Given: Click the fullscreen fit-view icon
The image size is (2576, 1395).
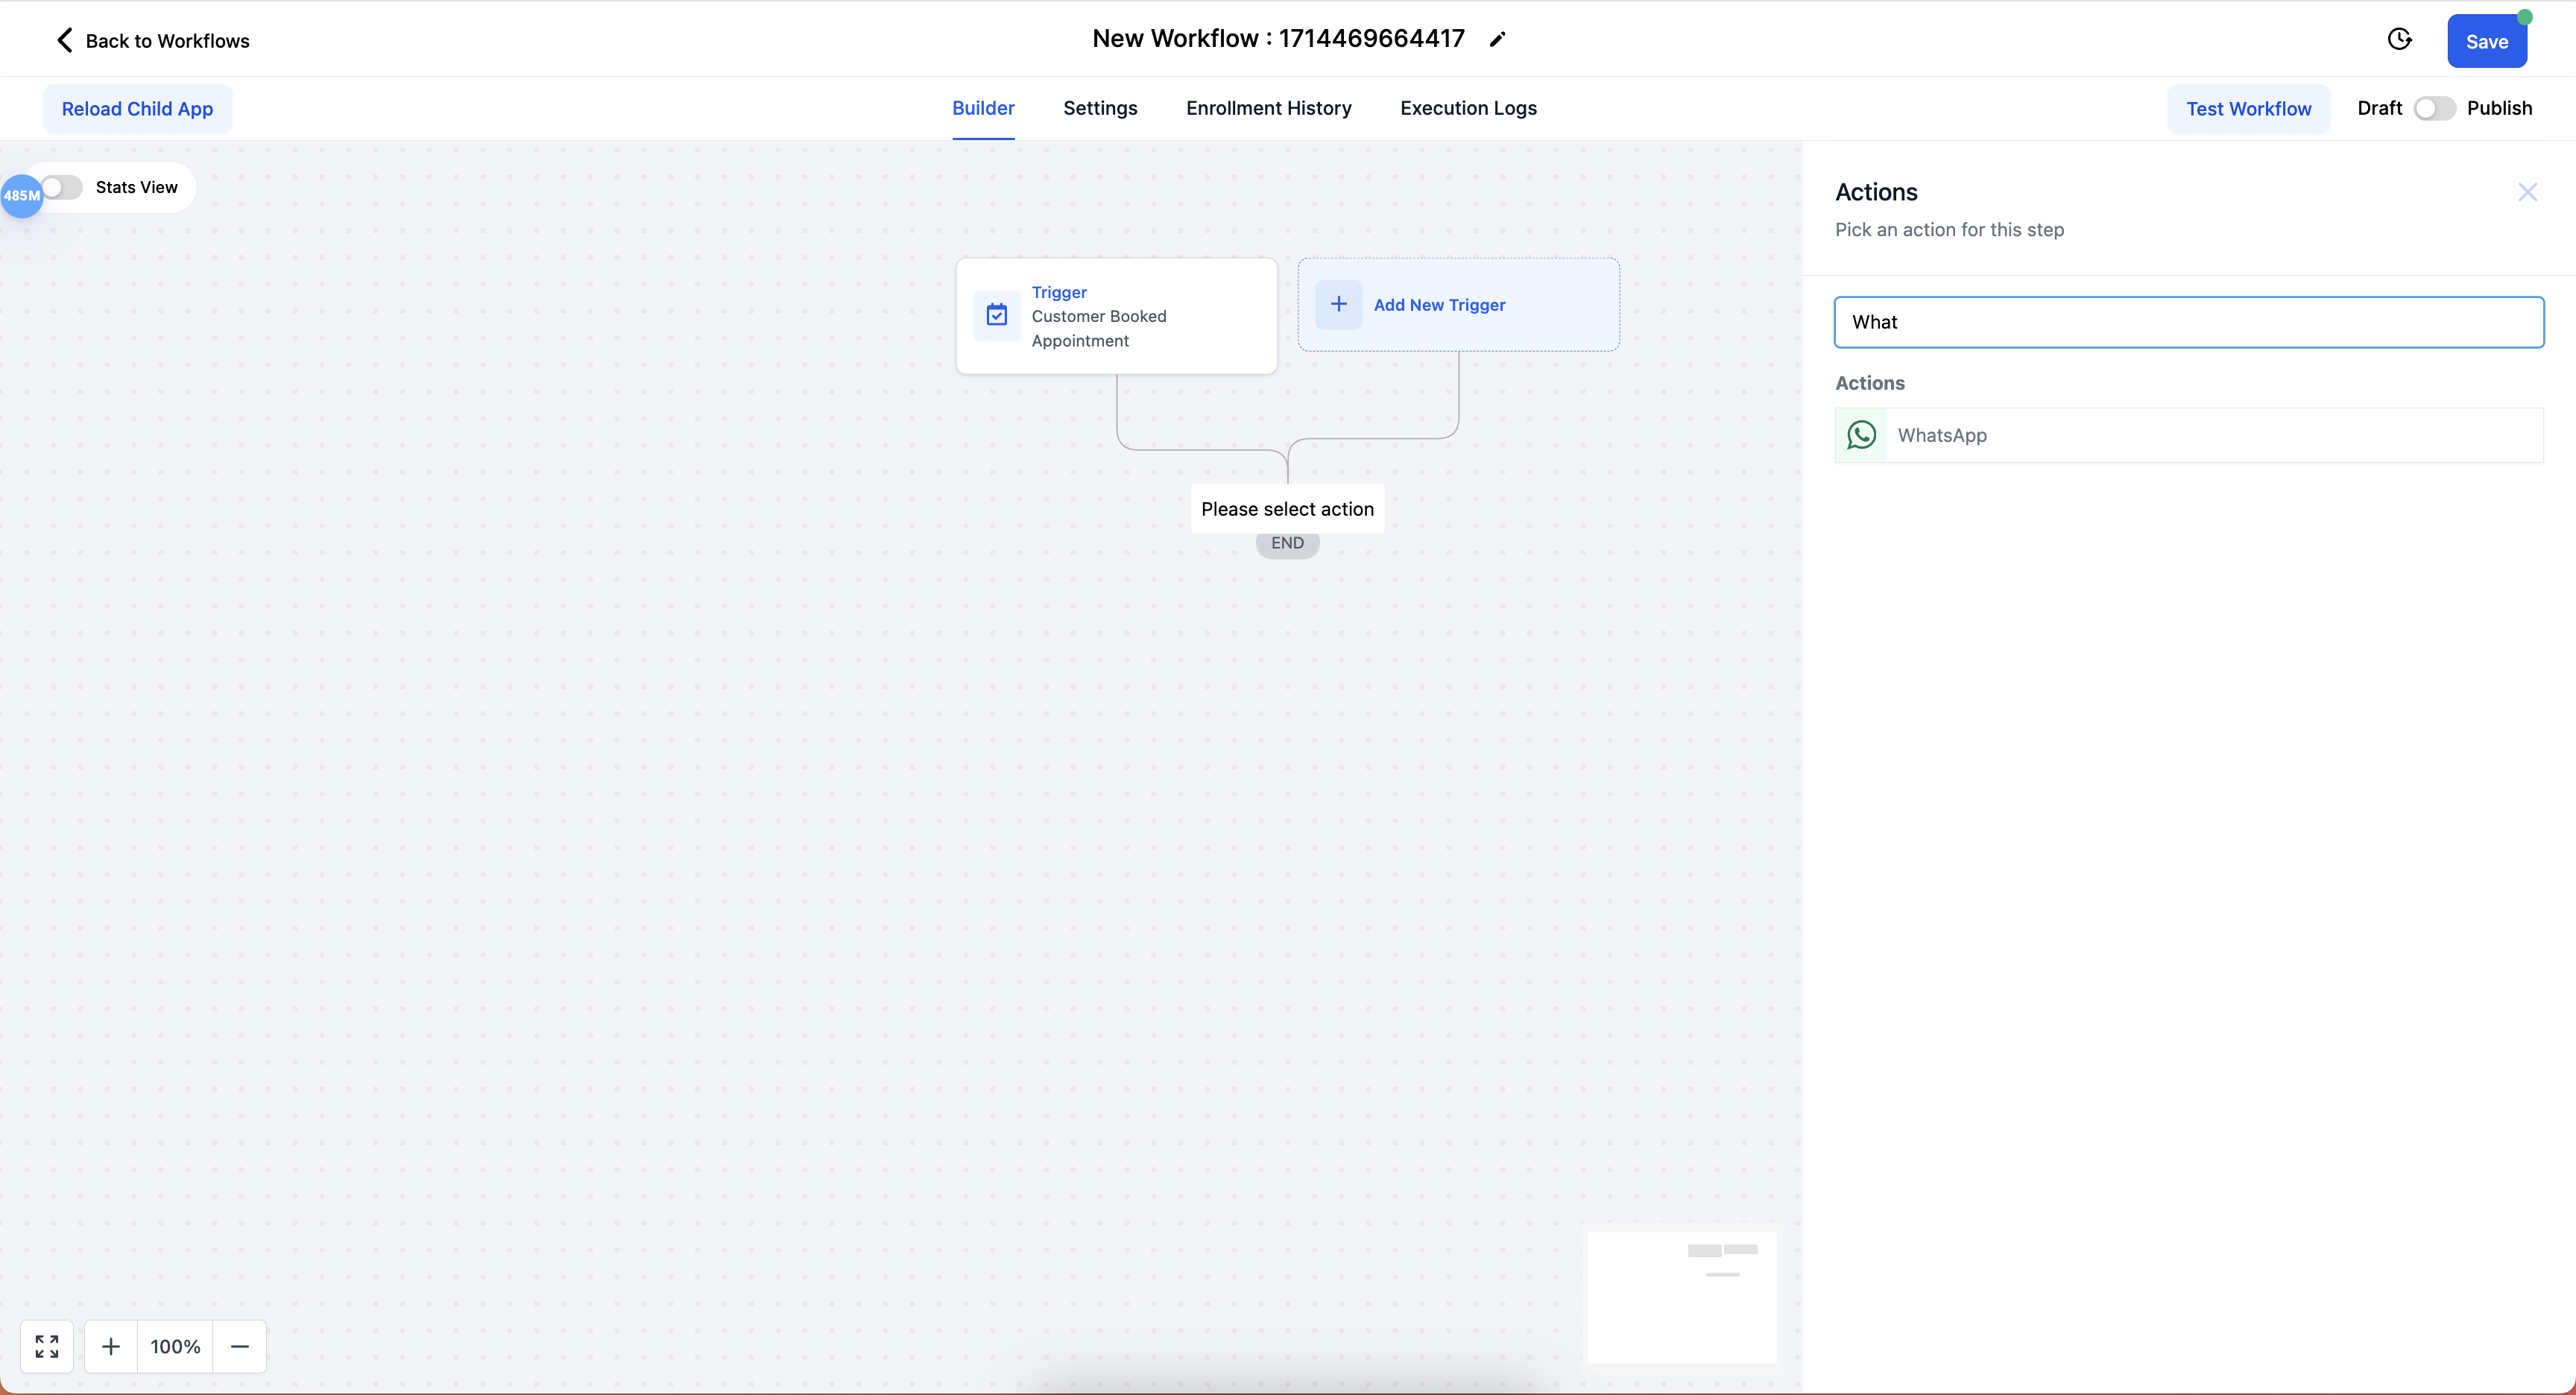Looking at the screenshot, I should 47,1346.
